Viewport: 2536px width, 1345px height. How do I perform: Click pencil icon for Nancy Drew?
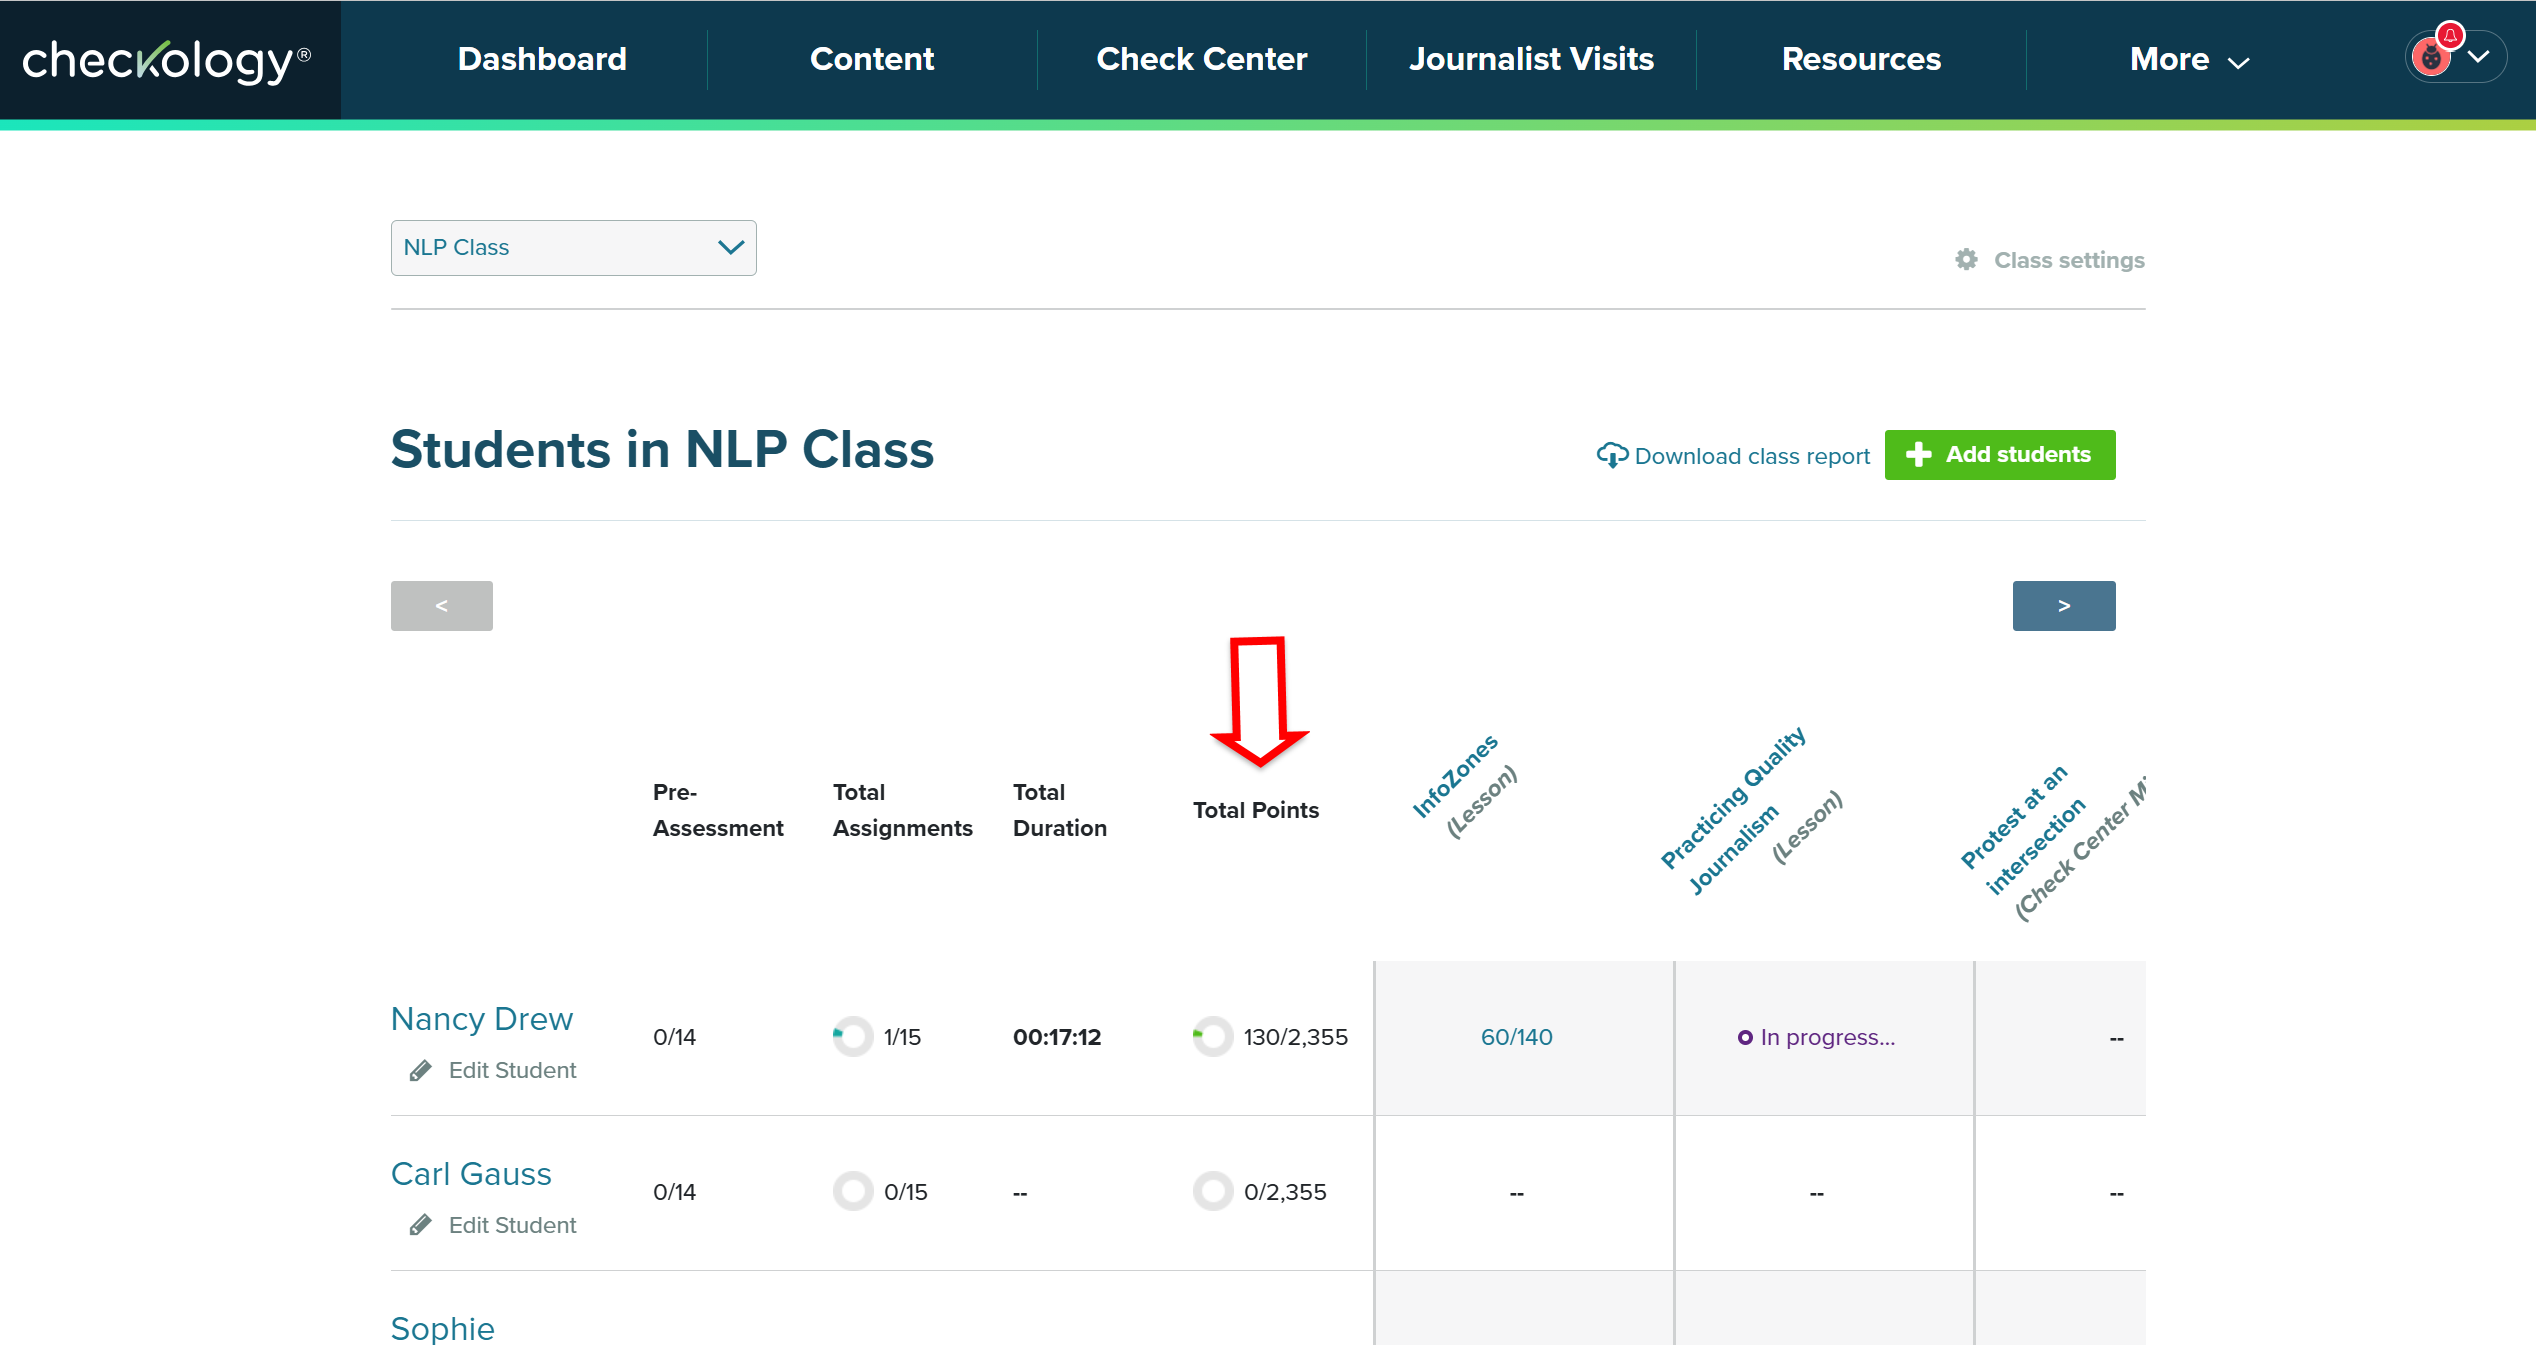(421, 1071)
